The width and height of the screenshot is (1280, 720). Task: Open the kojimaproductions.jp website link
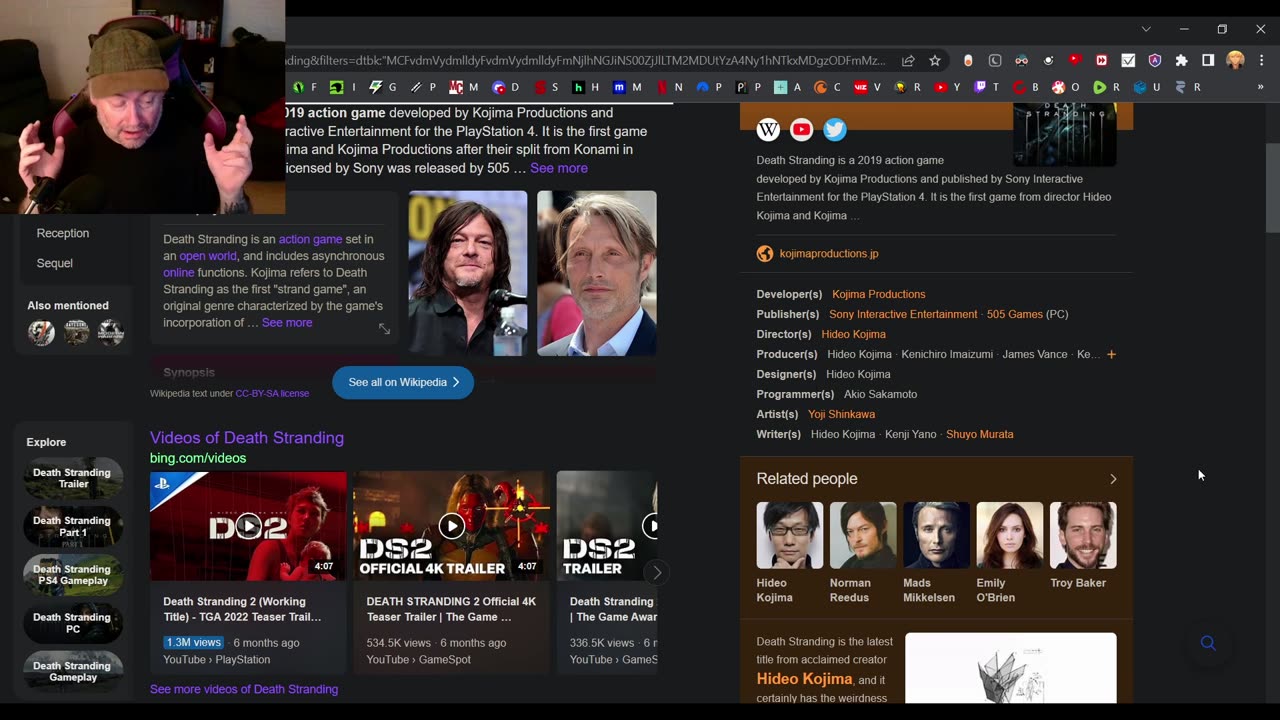pos(829,254)
